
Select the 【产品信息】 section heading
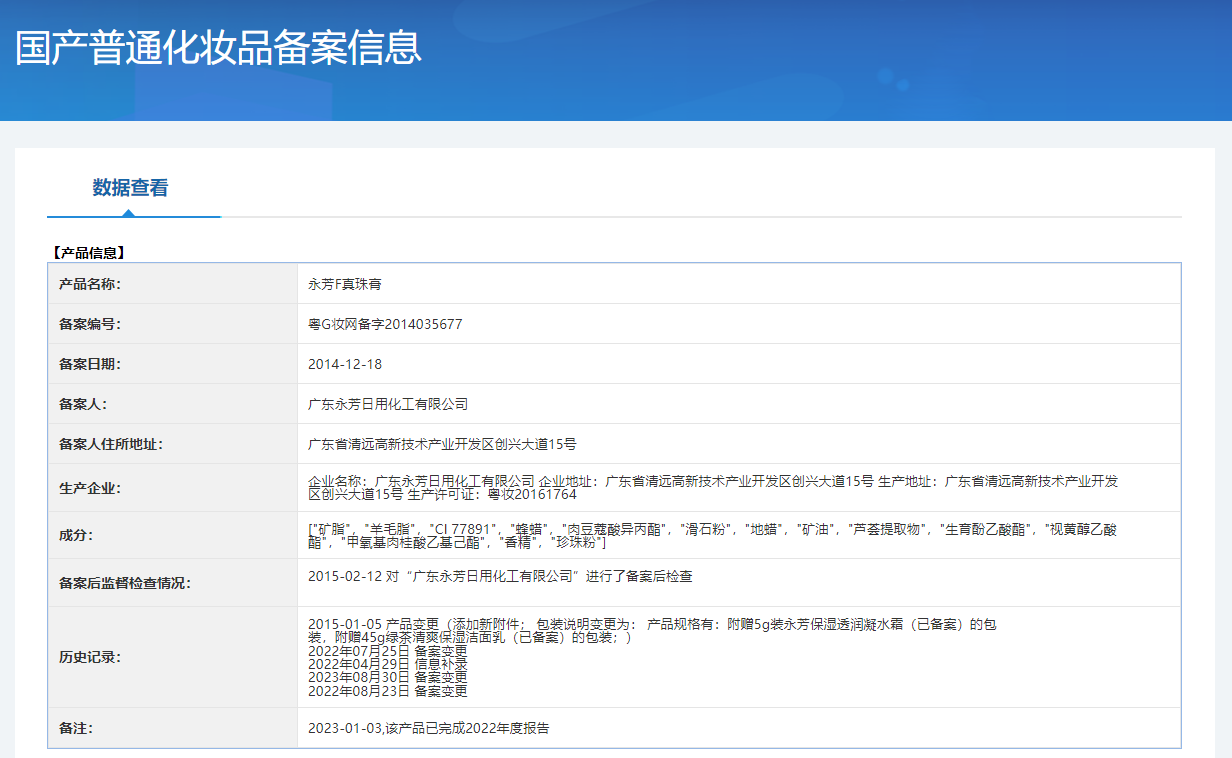[x=88, y=253]
